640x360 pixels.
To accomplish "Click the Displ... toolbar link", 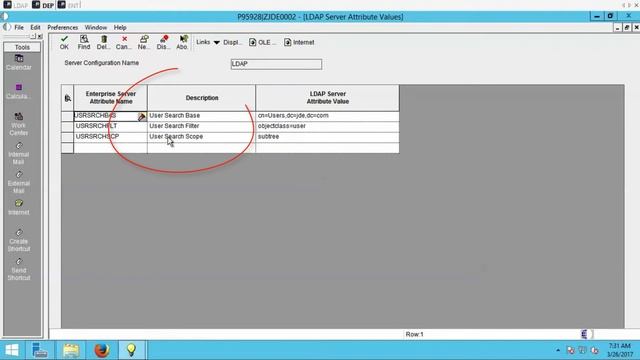I will tap(232, 42).
